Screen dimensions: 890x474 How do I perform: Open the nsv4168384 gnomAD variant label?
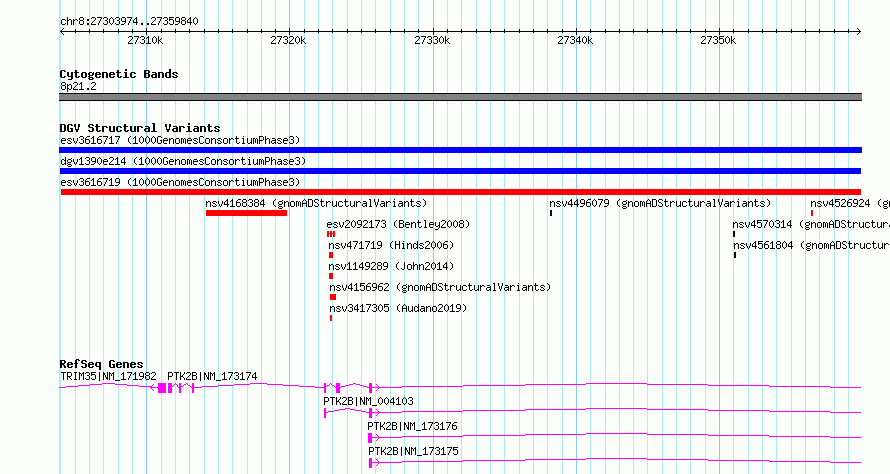[x=316, y=203]
